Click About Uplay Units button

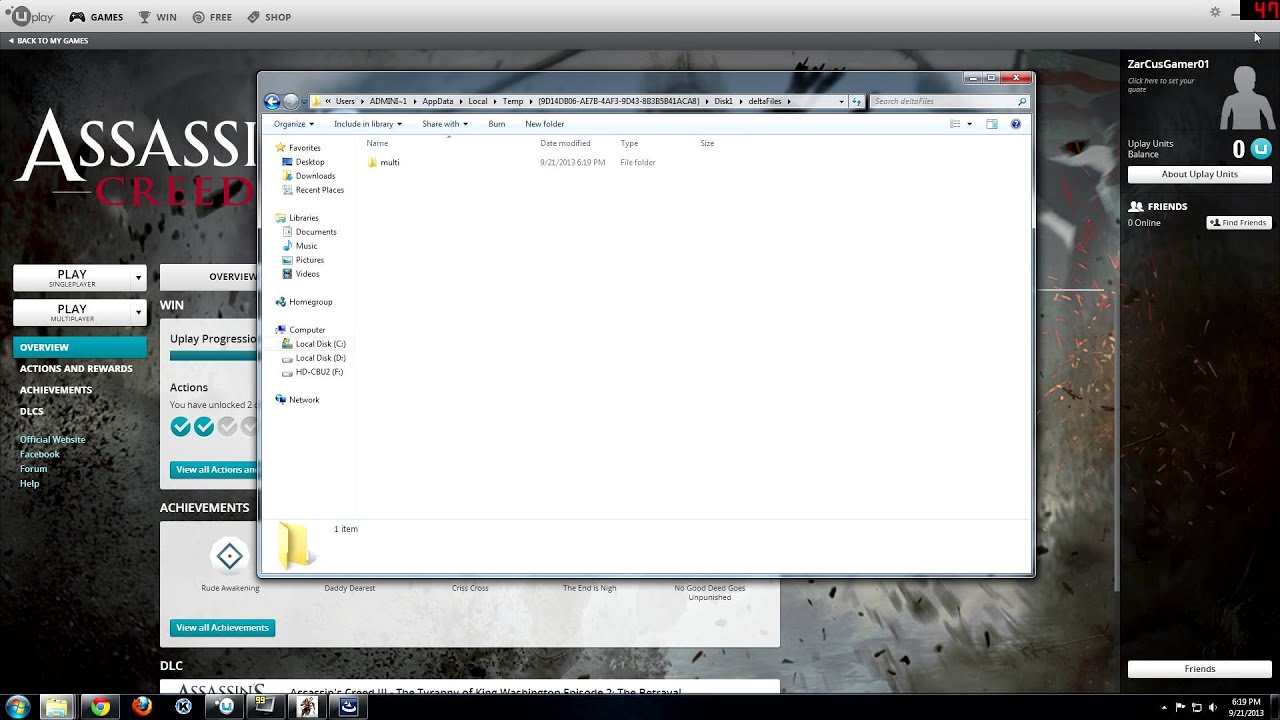(x=1200, y=174)
